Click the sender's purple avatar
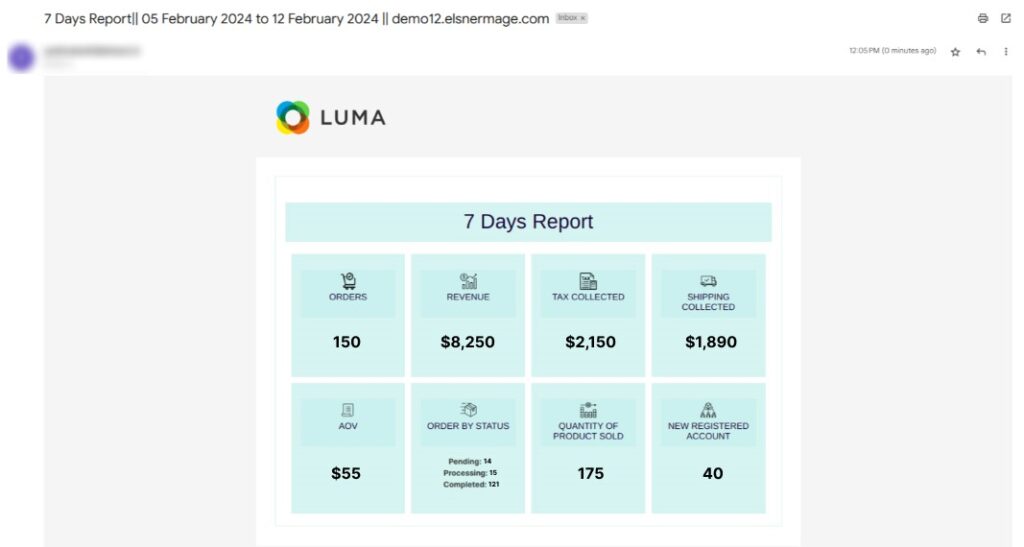 click(21, 57)
